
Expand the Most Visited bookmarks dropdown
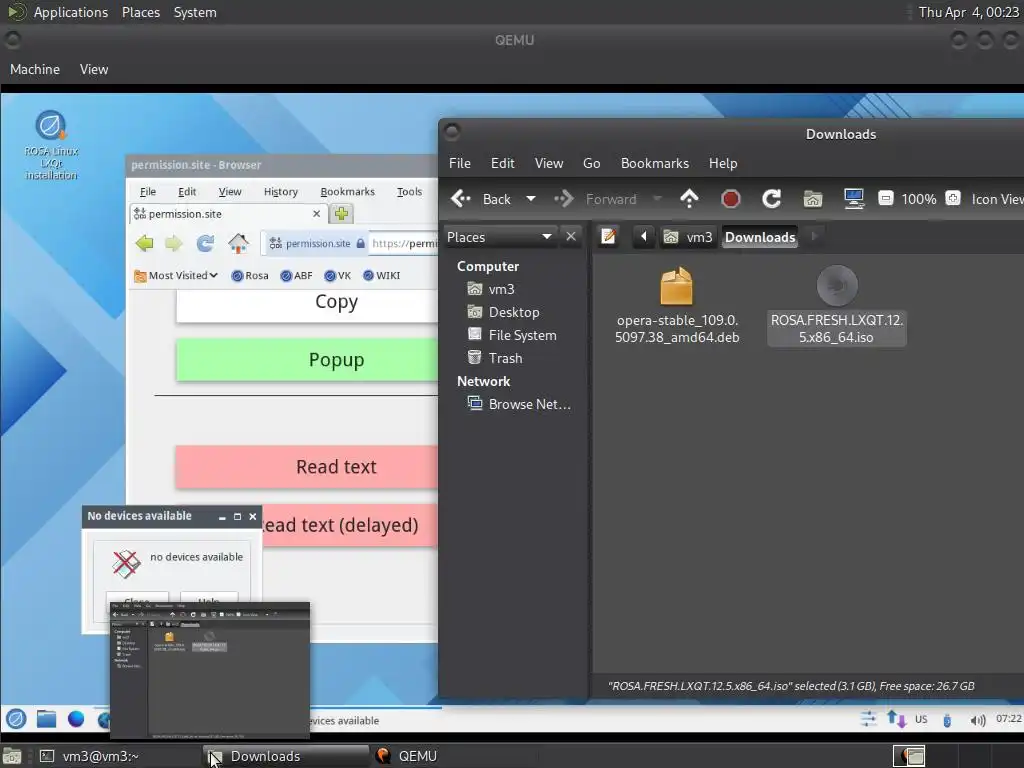[176, 276]
